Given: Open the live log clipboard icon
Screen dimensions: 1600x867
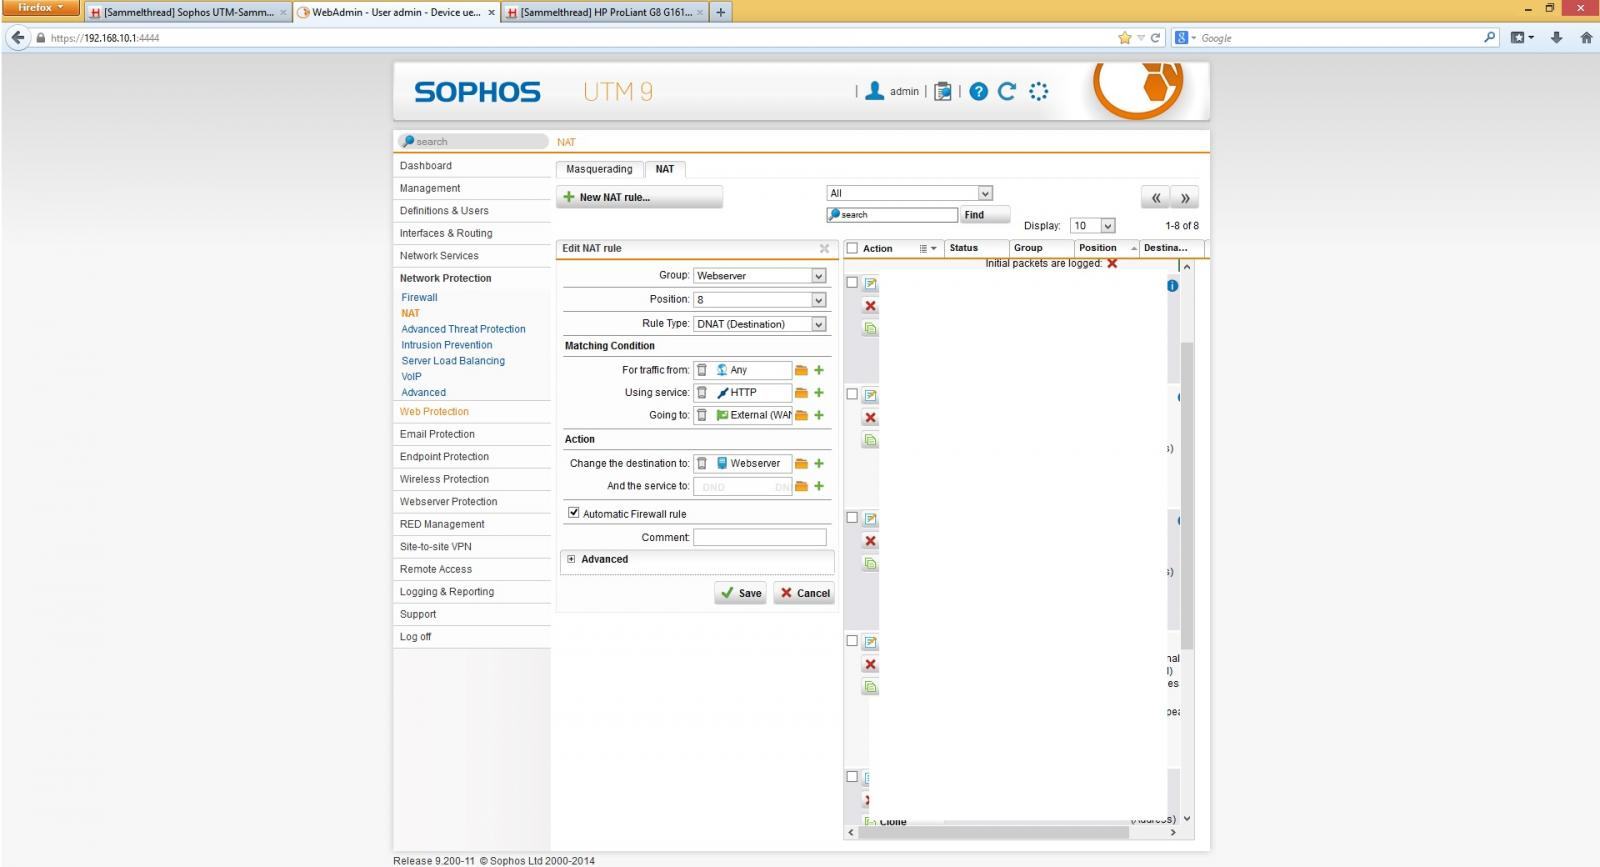Looking at the screenshot, I should (x=942, y=92).
